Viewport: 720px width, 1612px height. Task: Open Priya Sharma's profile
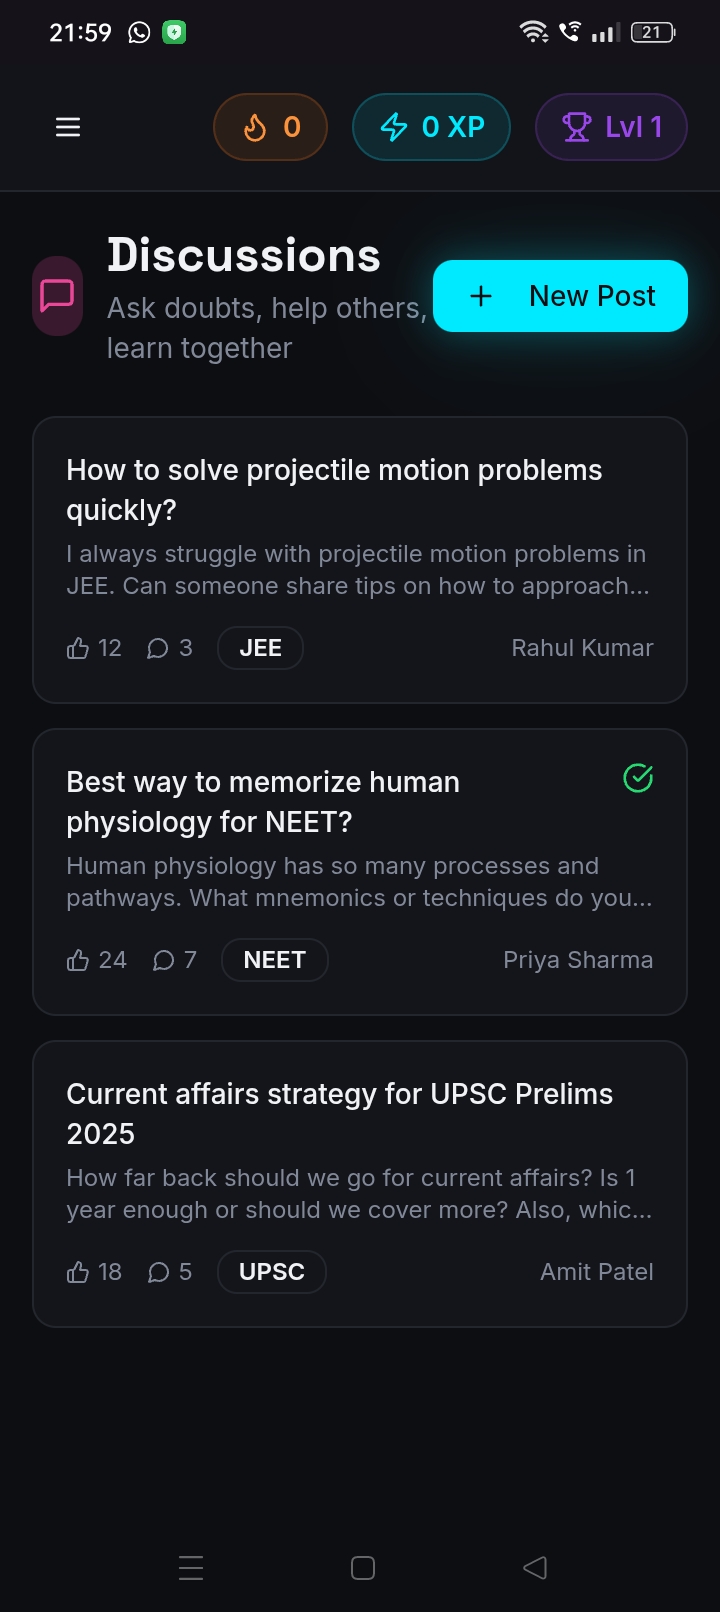pos(578,960)
